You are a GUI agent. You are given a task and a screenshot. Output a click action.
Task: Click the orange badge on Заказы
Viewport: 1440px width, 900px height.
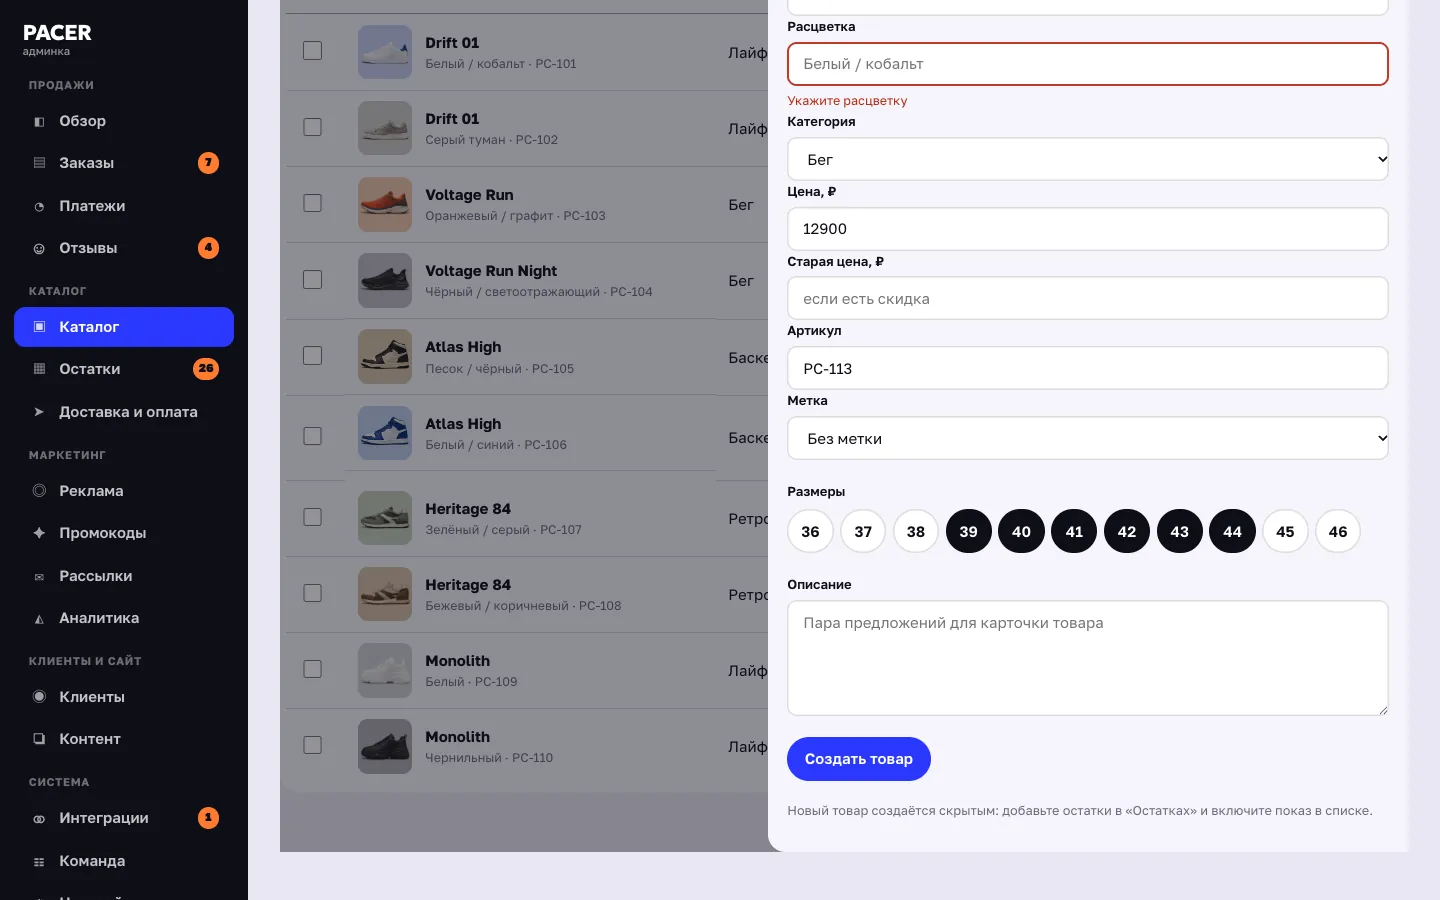(208, 163)
